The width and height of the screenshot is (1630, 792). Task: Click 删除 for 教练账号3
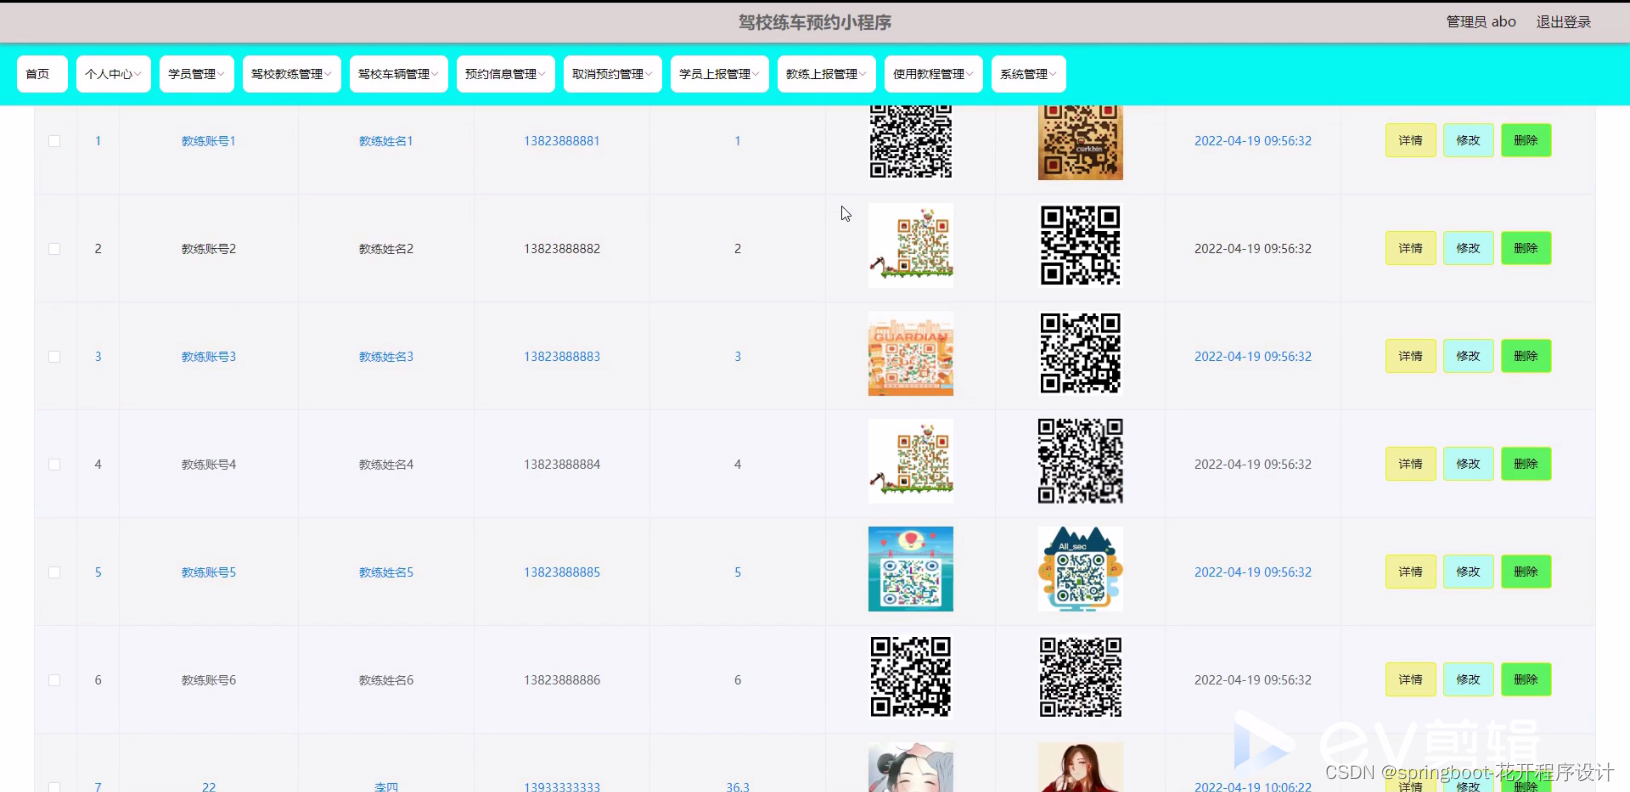[1526, 356]
